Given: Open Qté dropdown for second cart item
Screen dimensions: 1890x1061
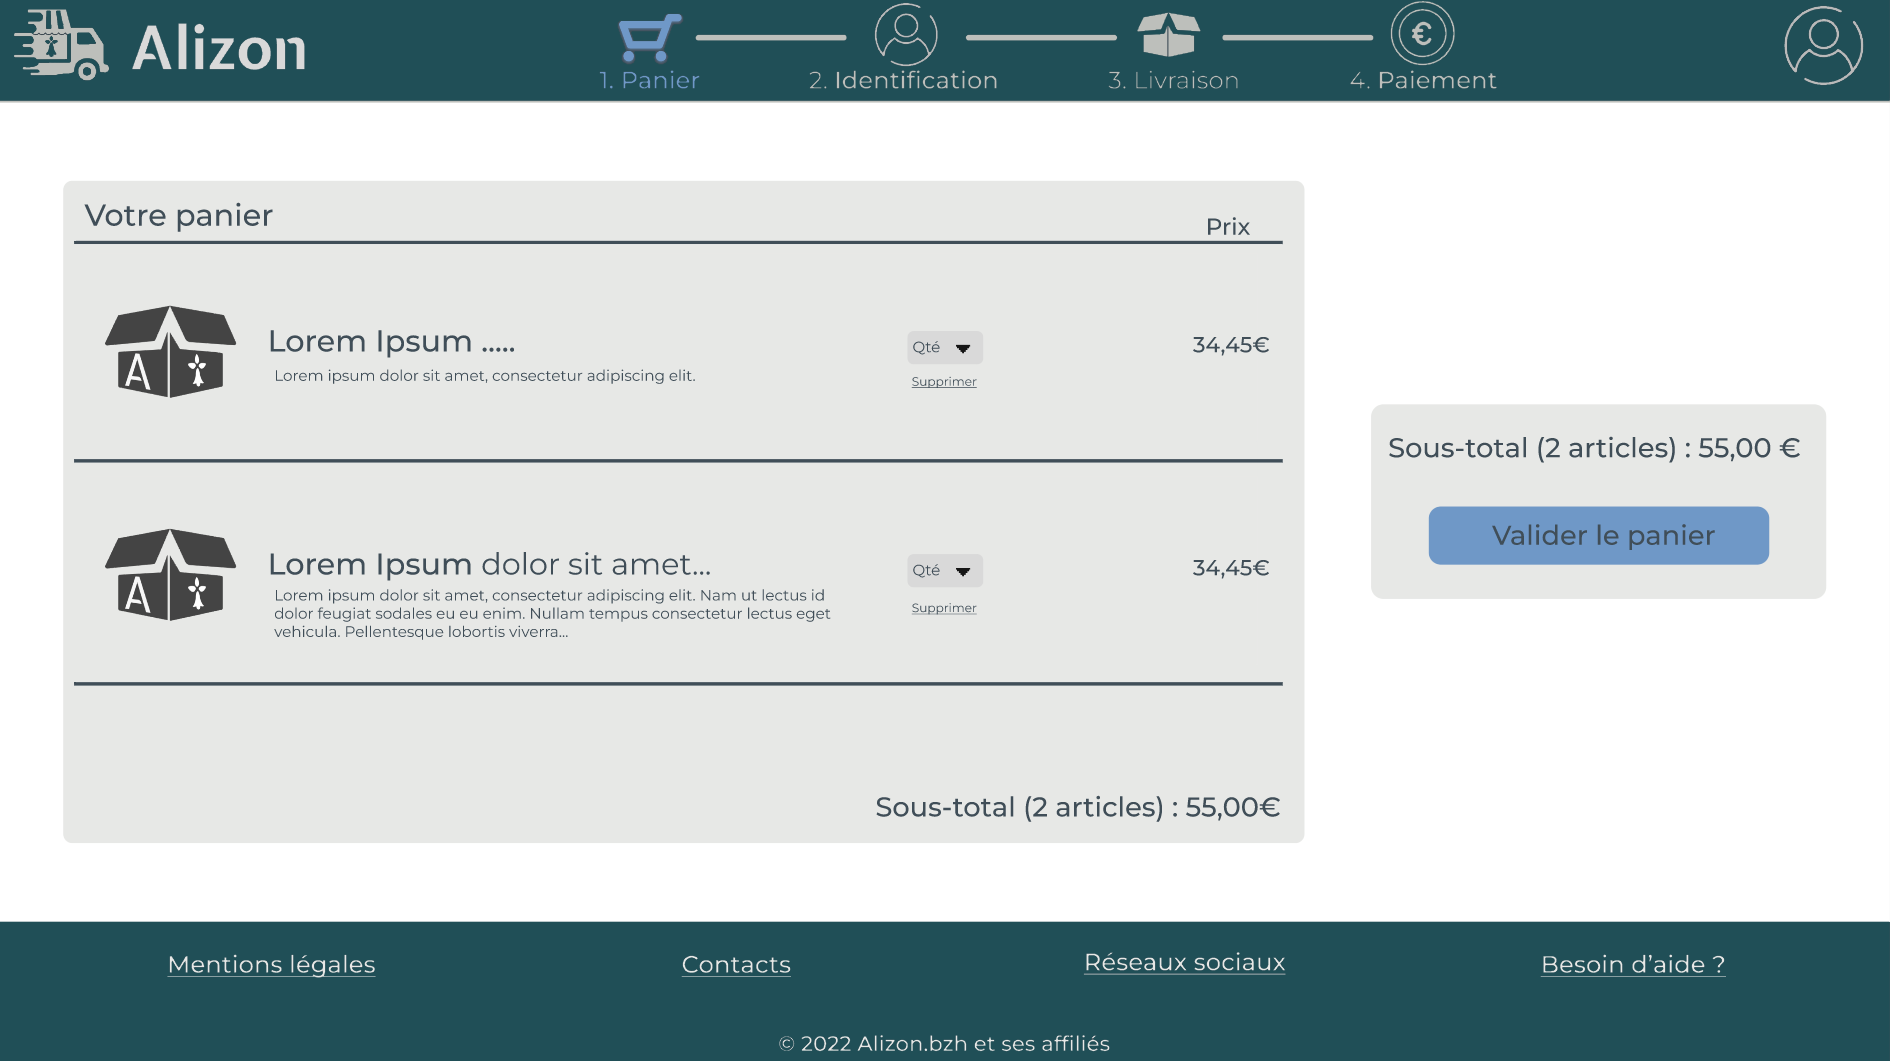Looking at the screenshot, I should point(944,570).
